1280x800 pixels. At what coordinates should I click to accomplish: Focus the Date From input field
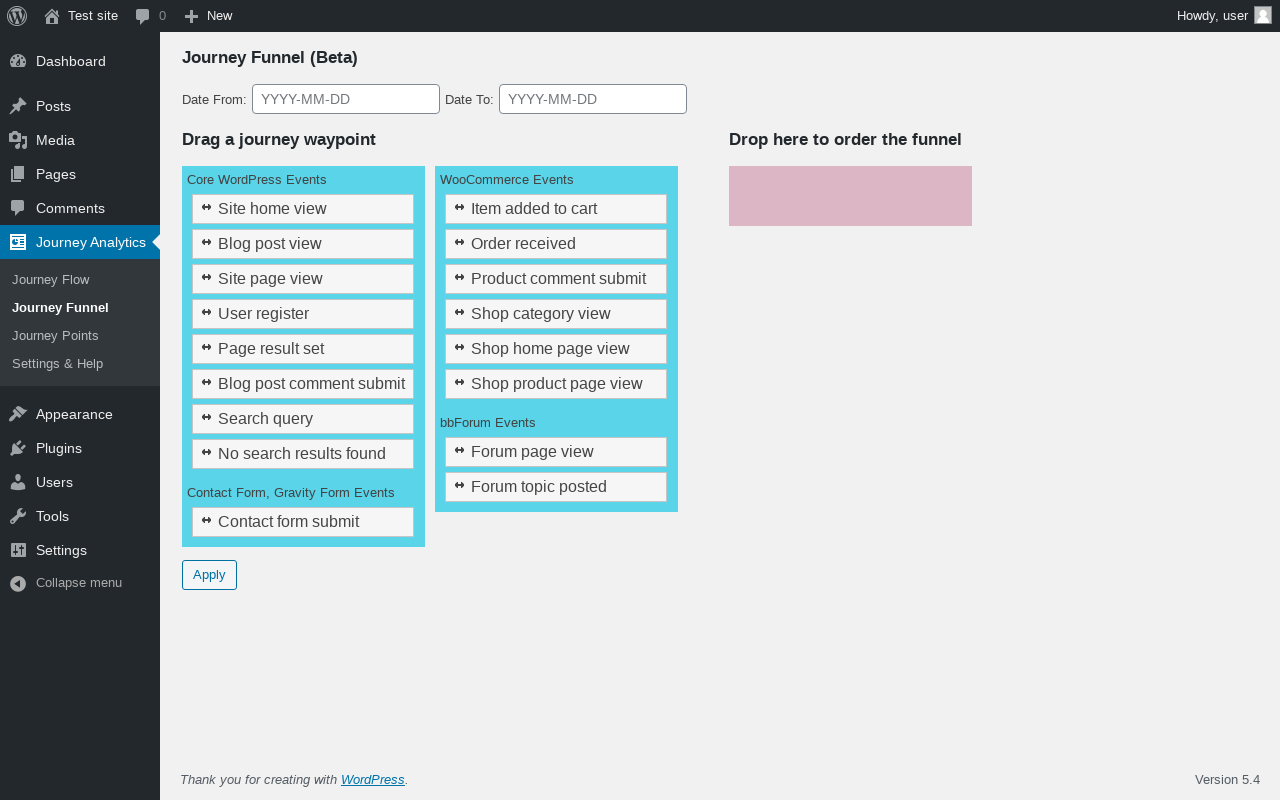[x=346, y=99]
